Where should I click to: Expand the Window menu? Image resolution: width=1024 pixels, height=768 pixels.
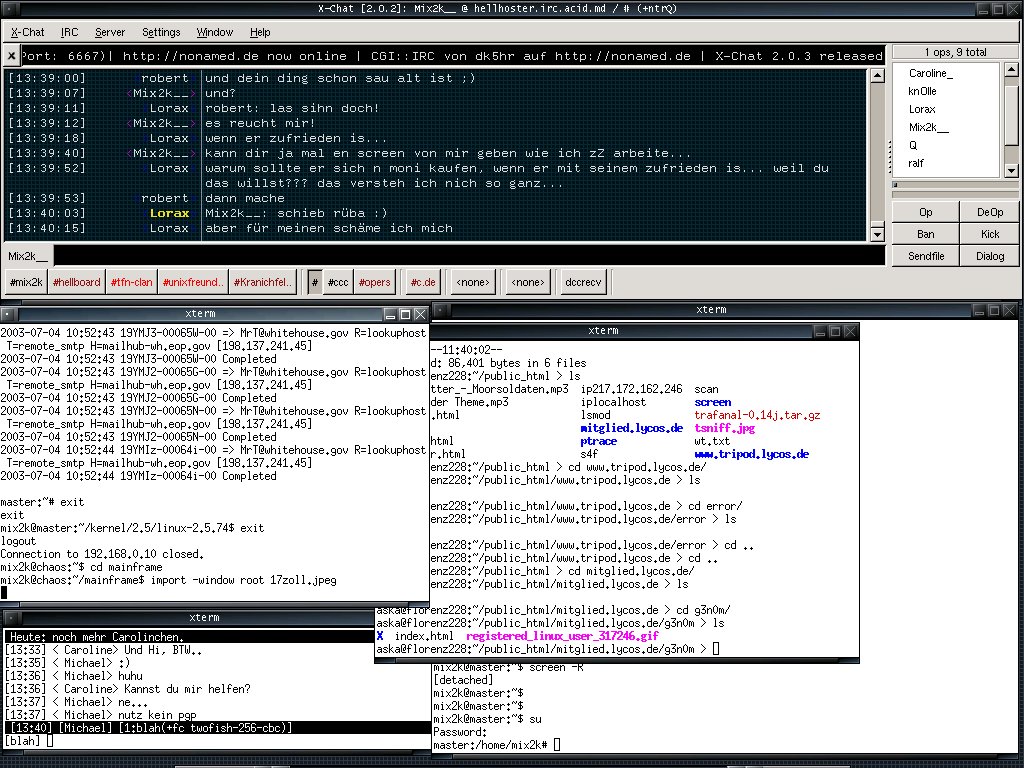click(215, 32)
